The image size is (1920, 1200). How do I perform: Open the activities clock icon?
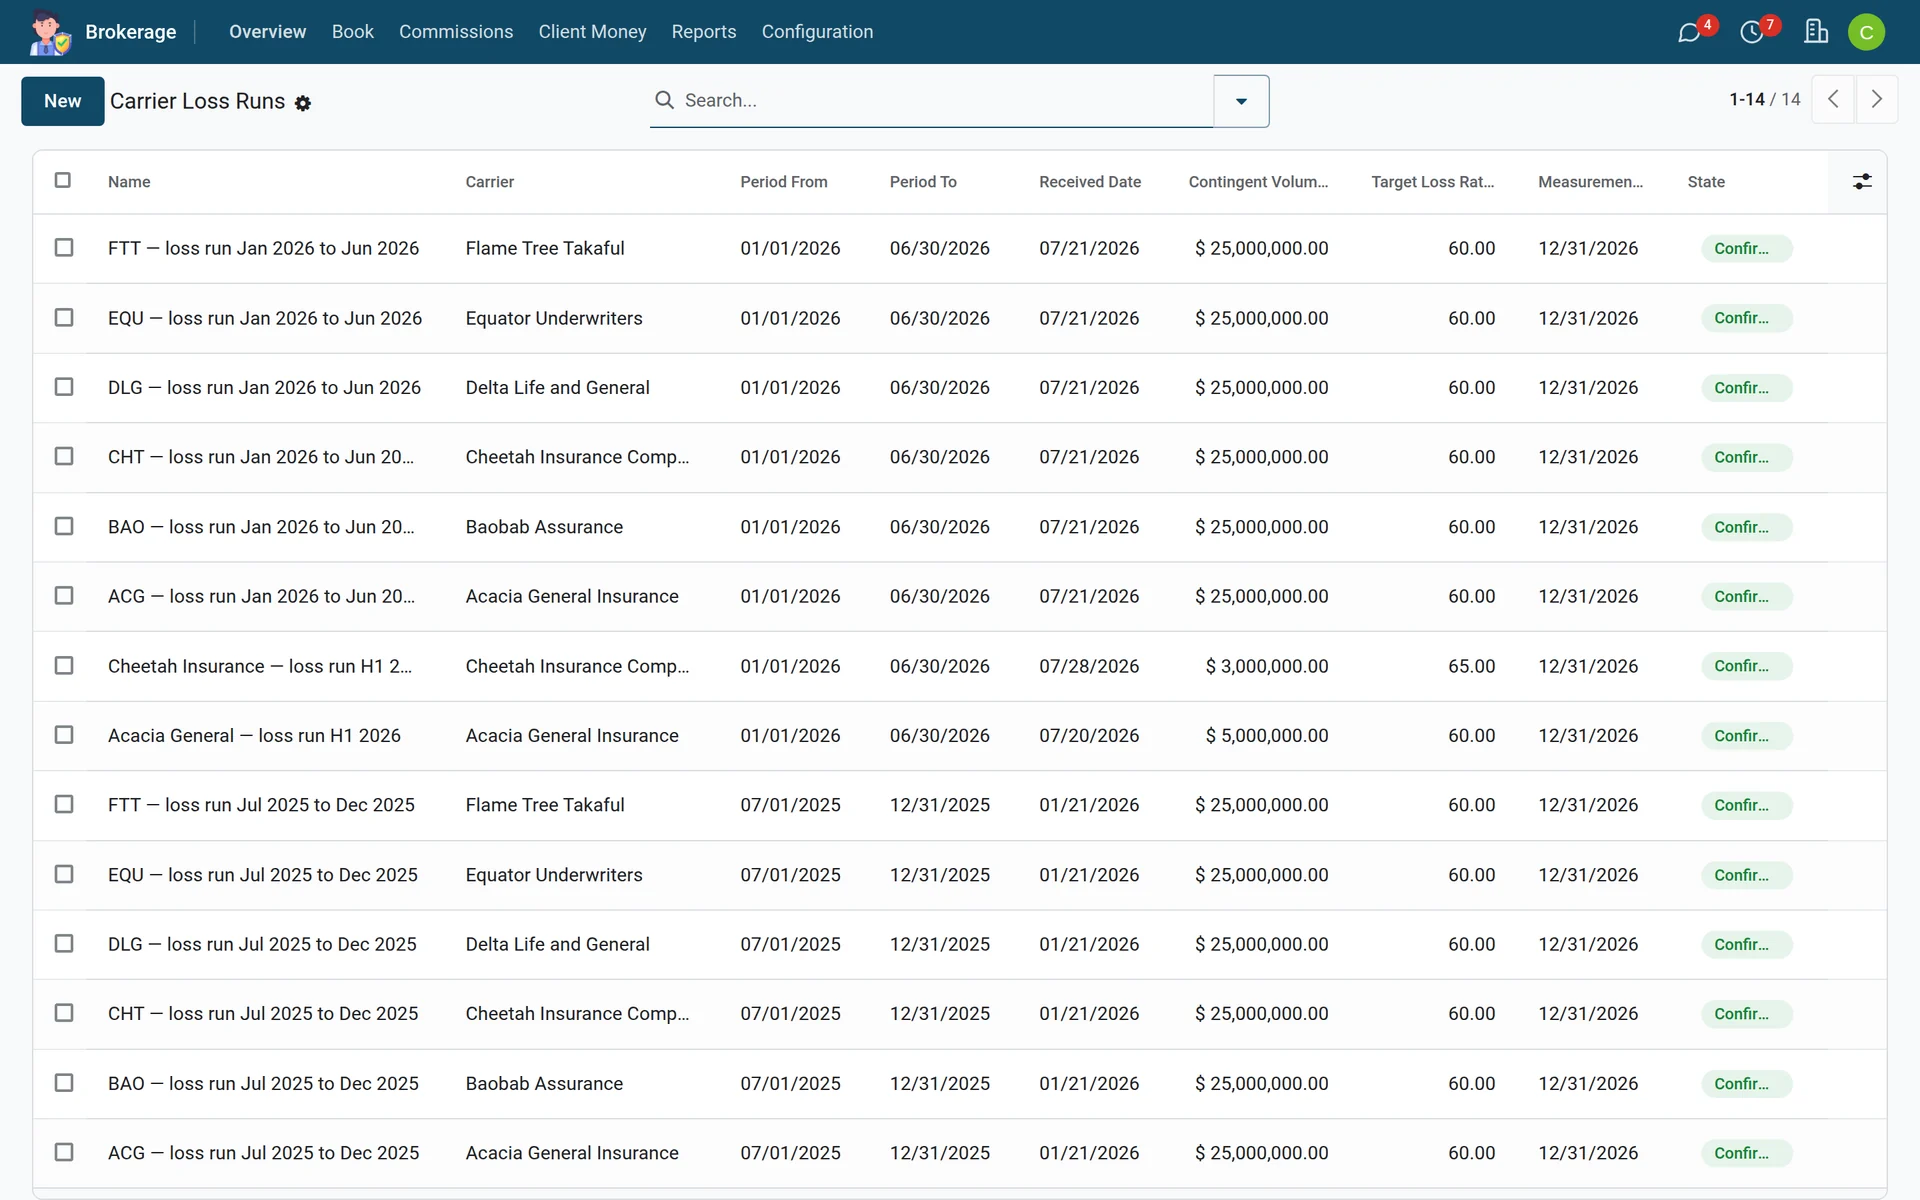coord(1752,32)
